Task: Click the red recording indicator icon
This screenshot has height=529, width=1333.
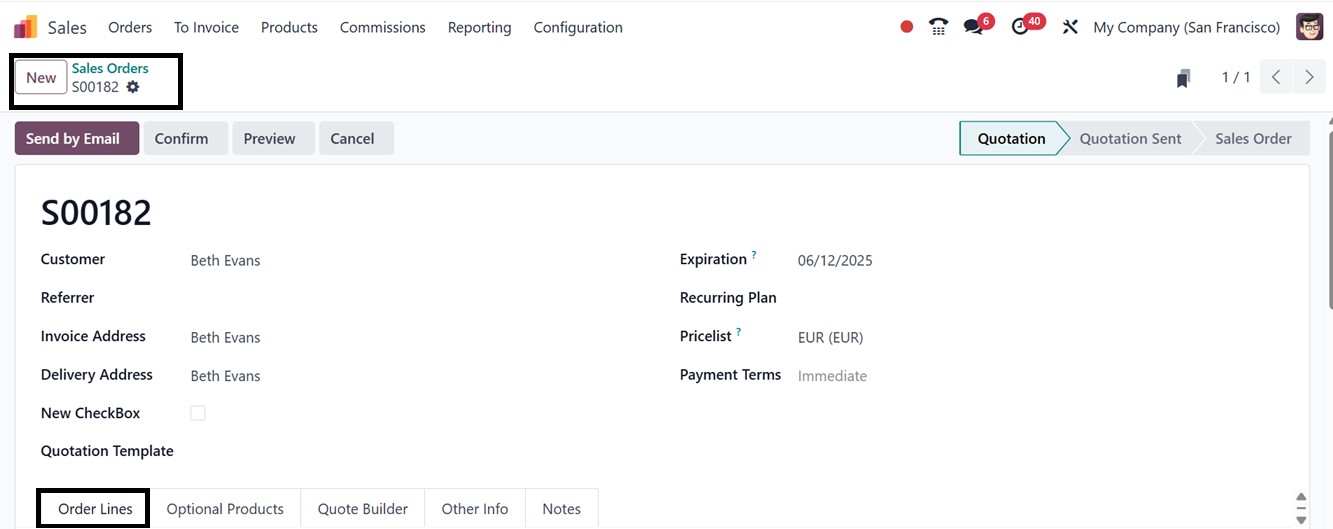Action: click(906, 27)
